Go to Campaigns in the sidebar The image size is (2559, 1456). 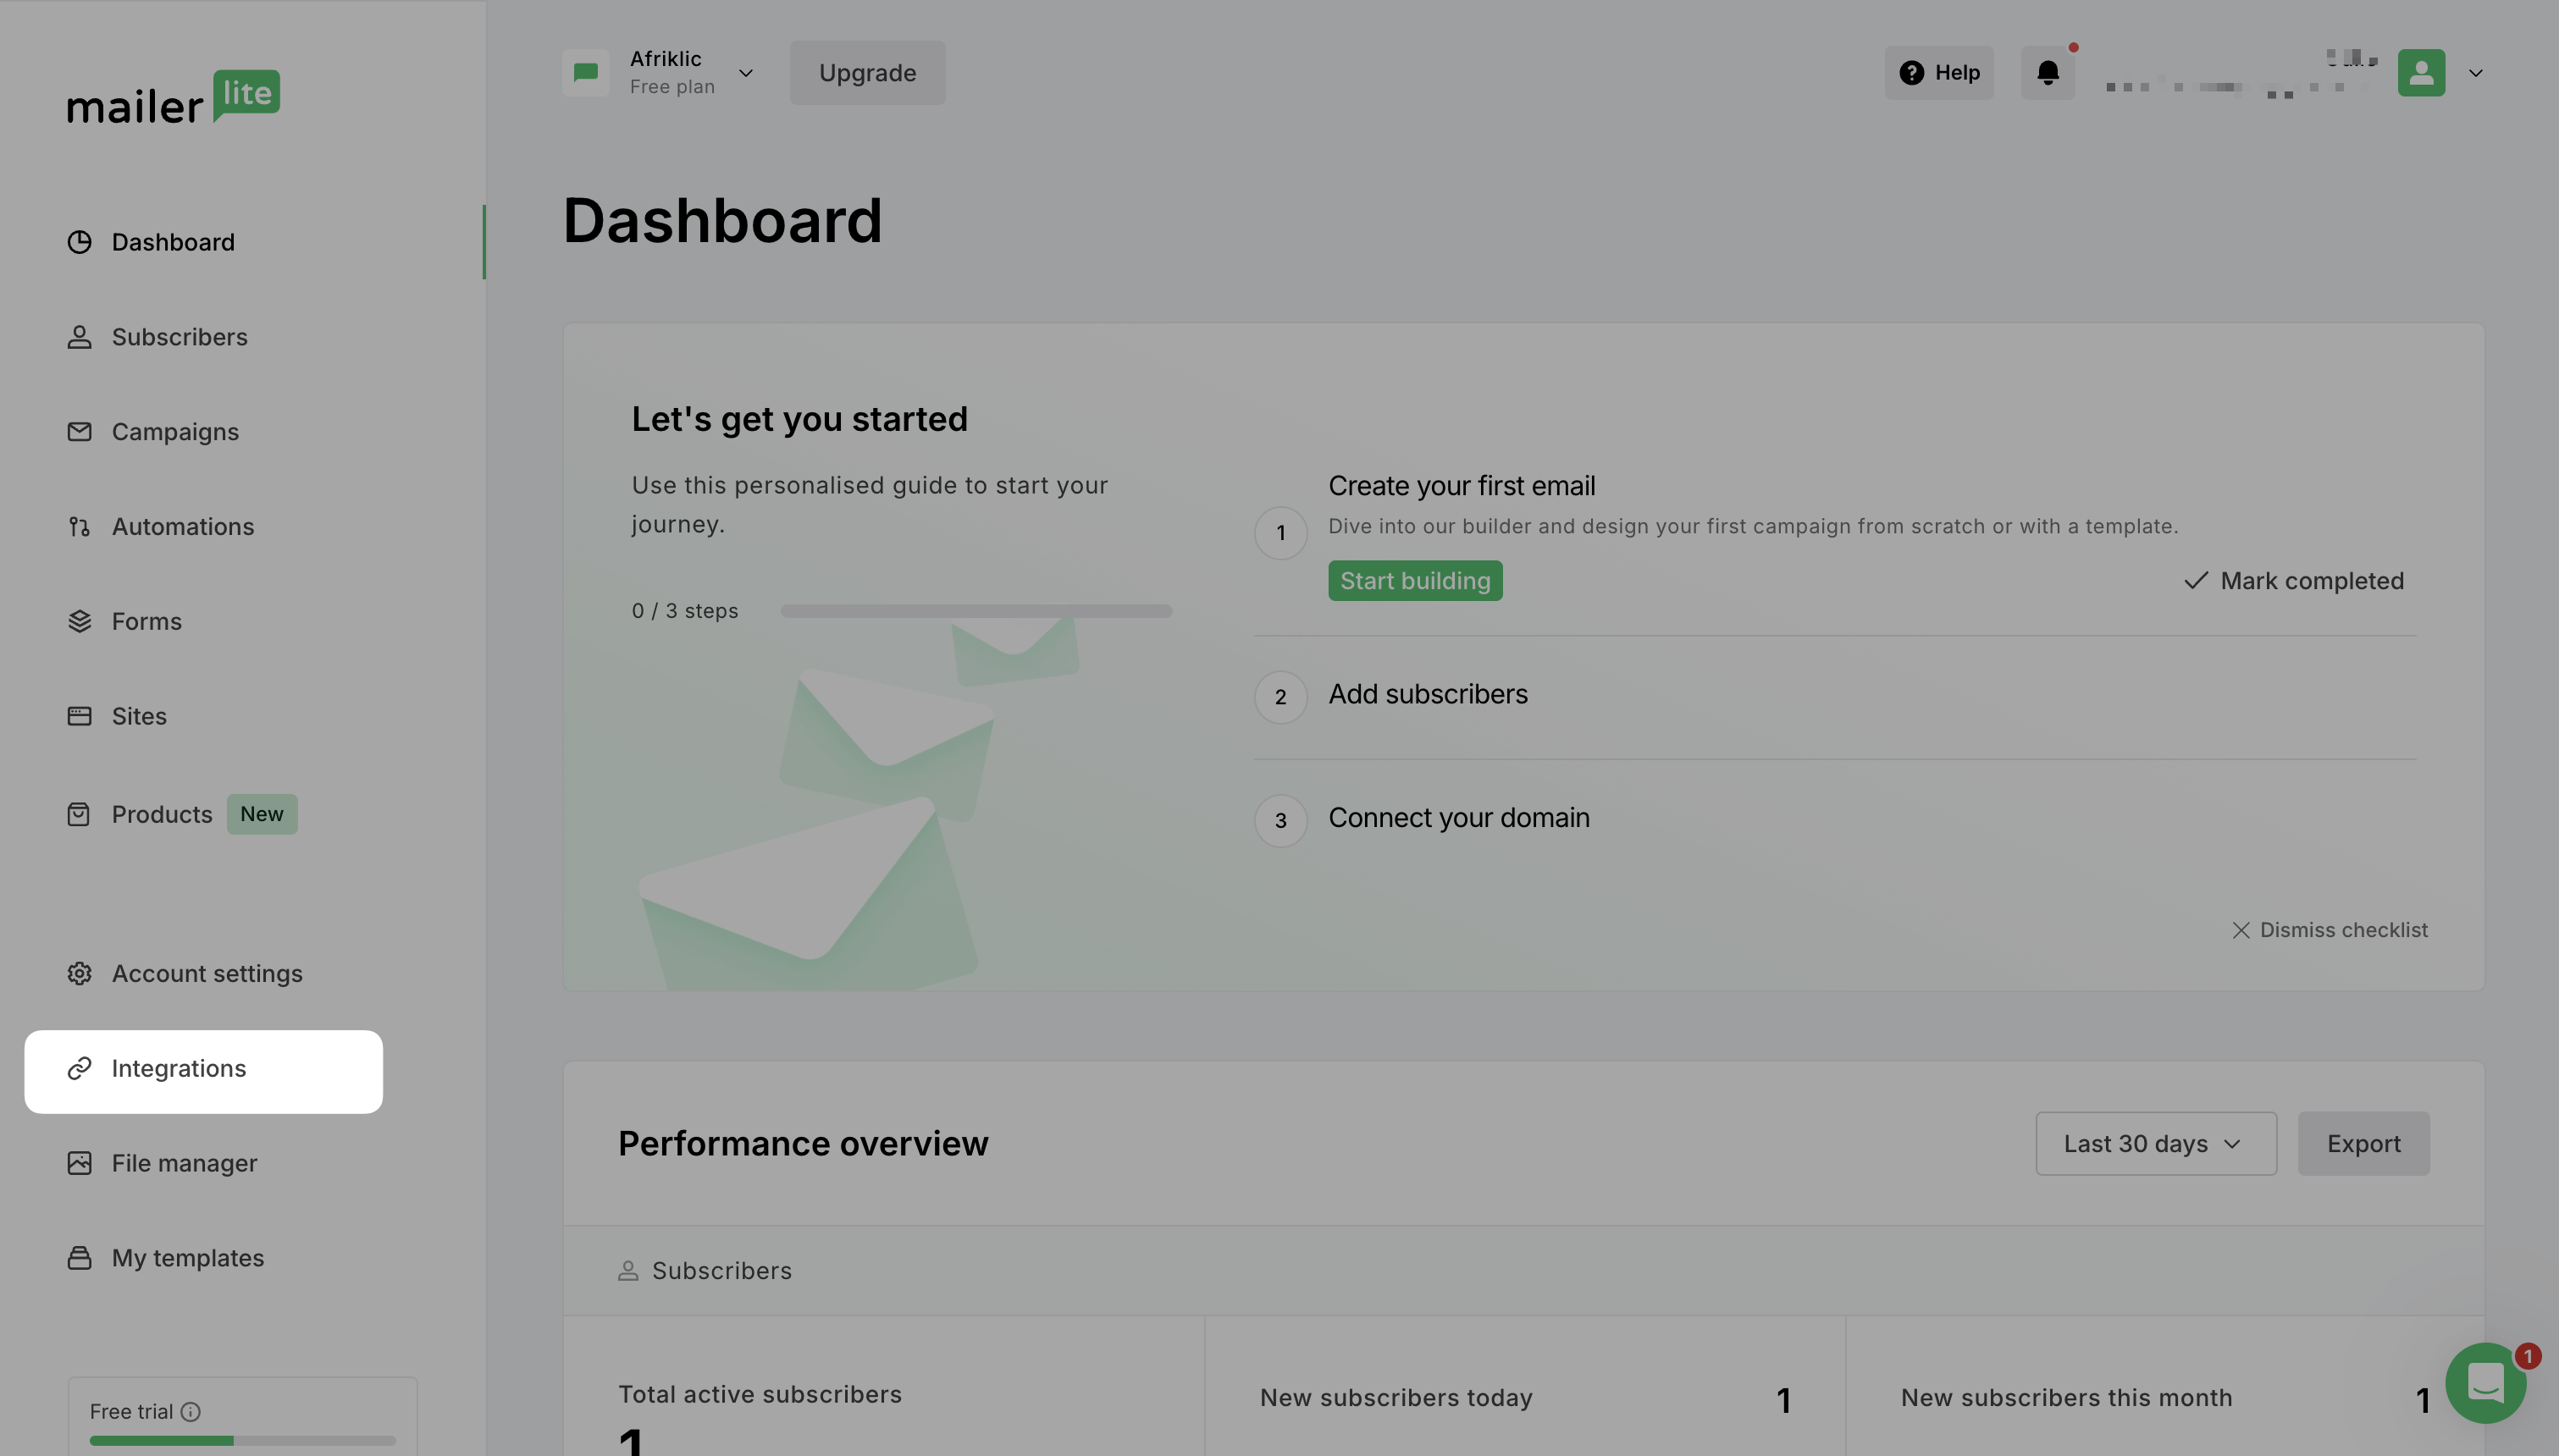[175, 432]
